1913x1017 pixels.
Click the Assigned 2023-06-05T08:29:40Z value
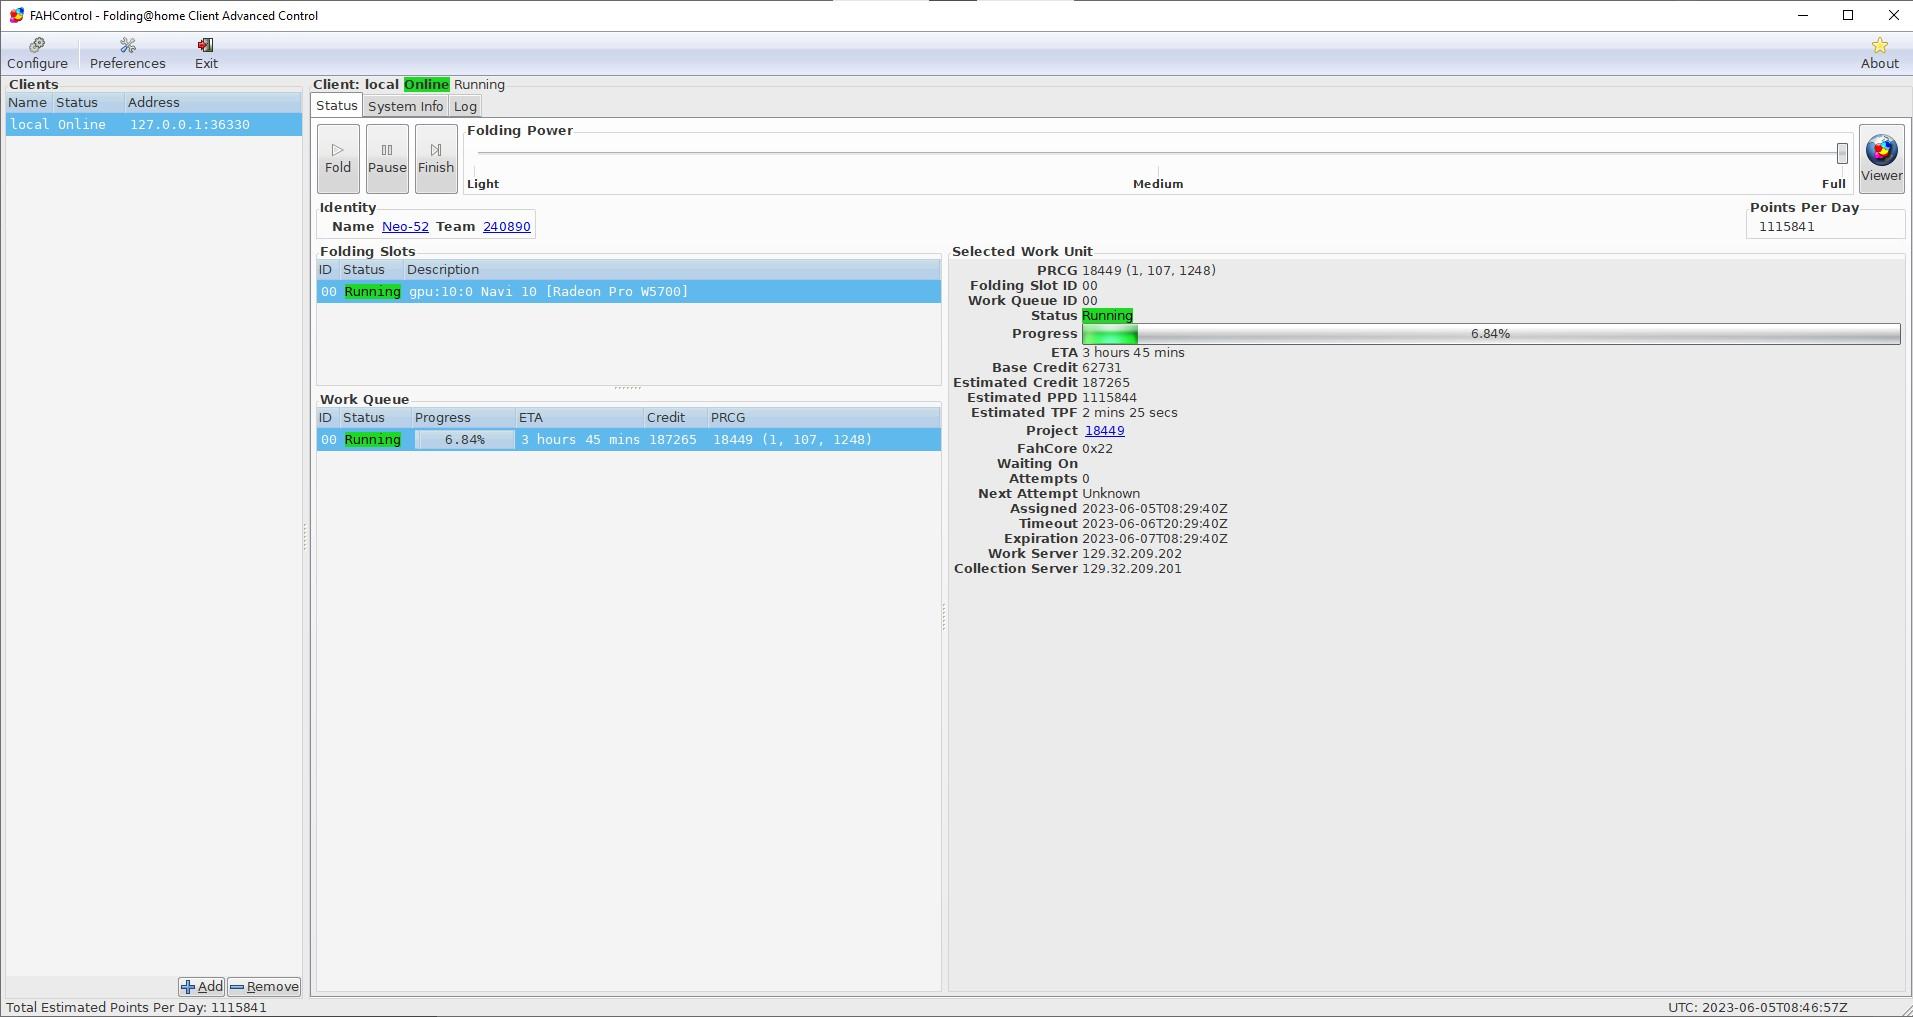coord(1155,509)
